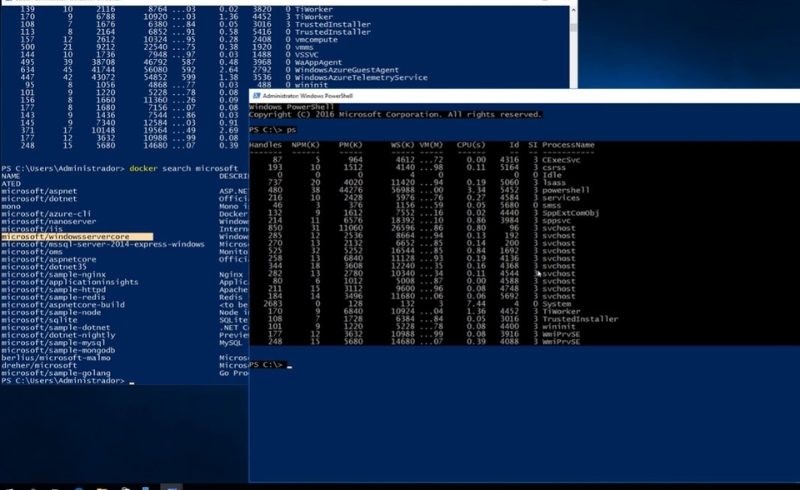Image resolution: width=800 pixels, height=490 pixels.
Task: Click the Copyright 2016 Microsoft Corporation line
Action: click(x=395, y=114)
